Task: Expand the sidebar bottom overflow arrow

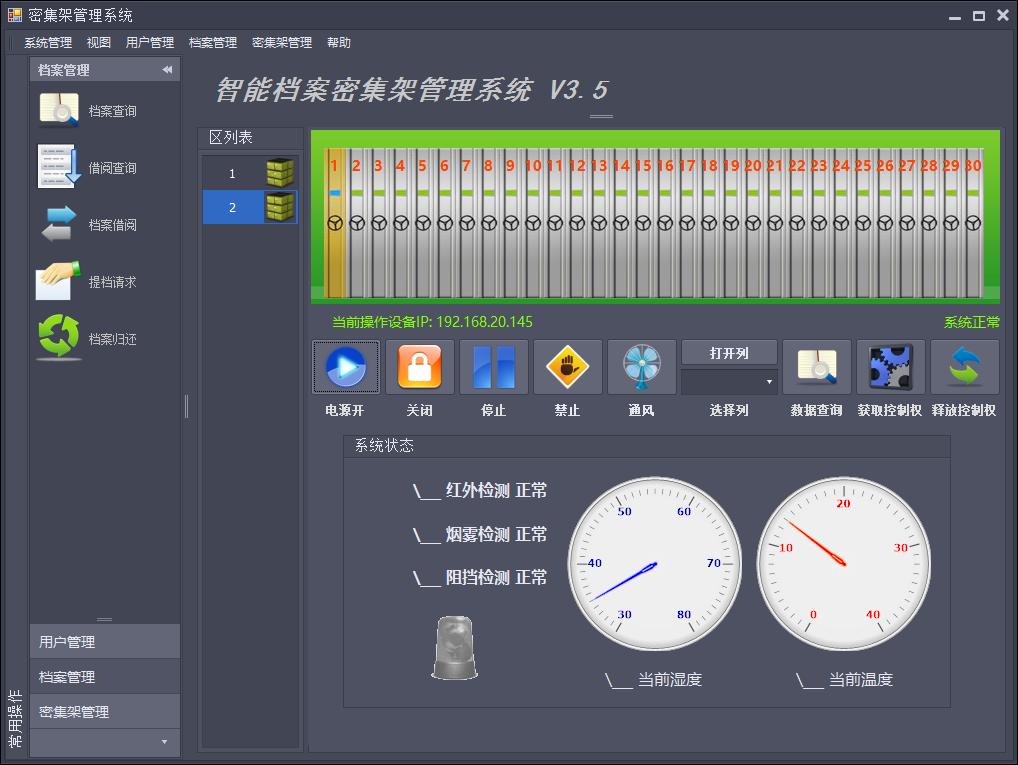Action: [x=165, y=742]
